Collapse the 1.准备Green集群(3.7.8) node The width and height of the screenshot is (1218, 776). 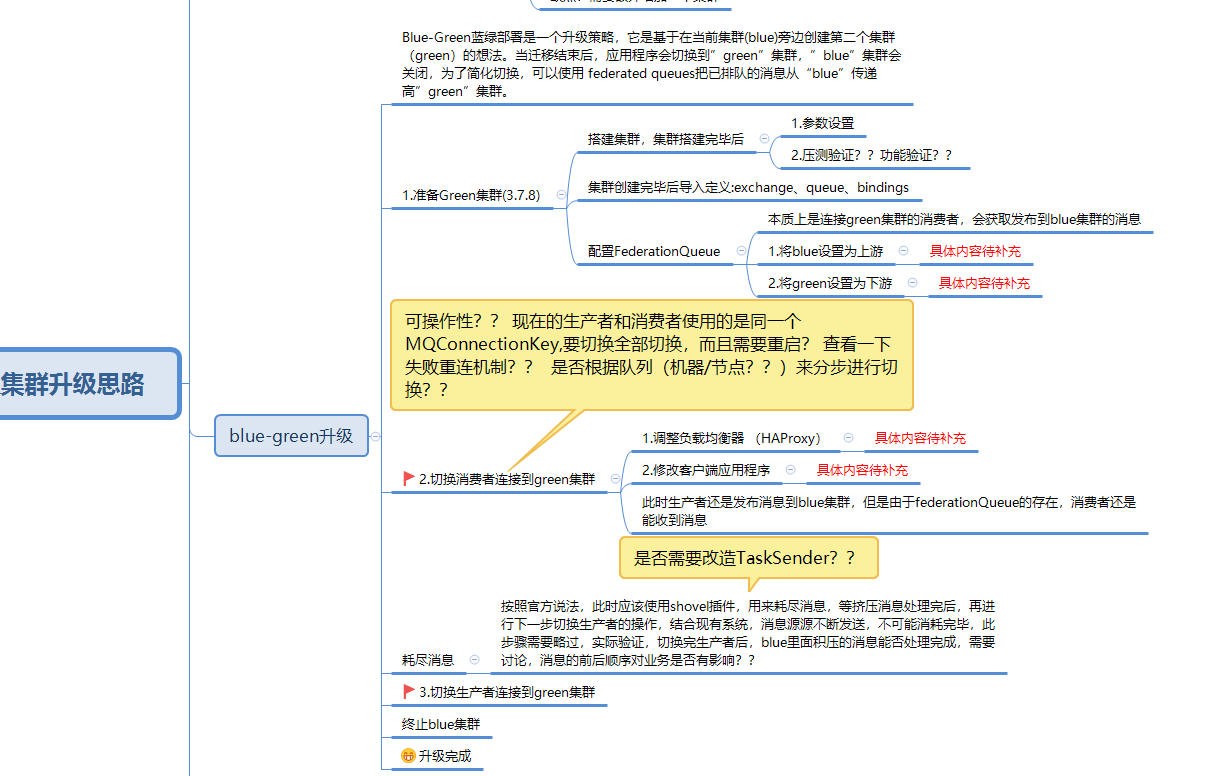(561, 195)
